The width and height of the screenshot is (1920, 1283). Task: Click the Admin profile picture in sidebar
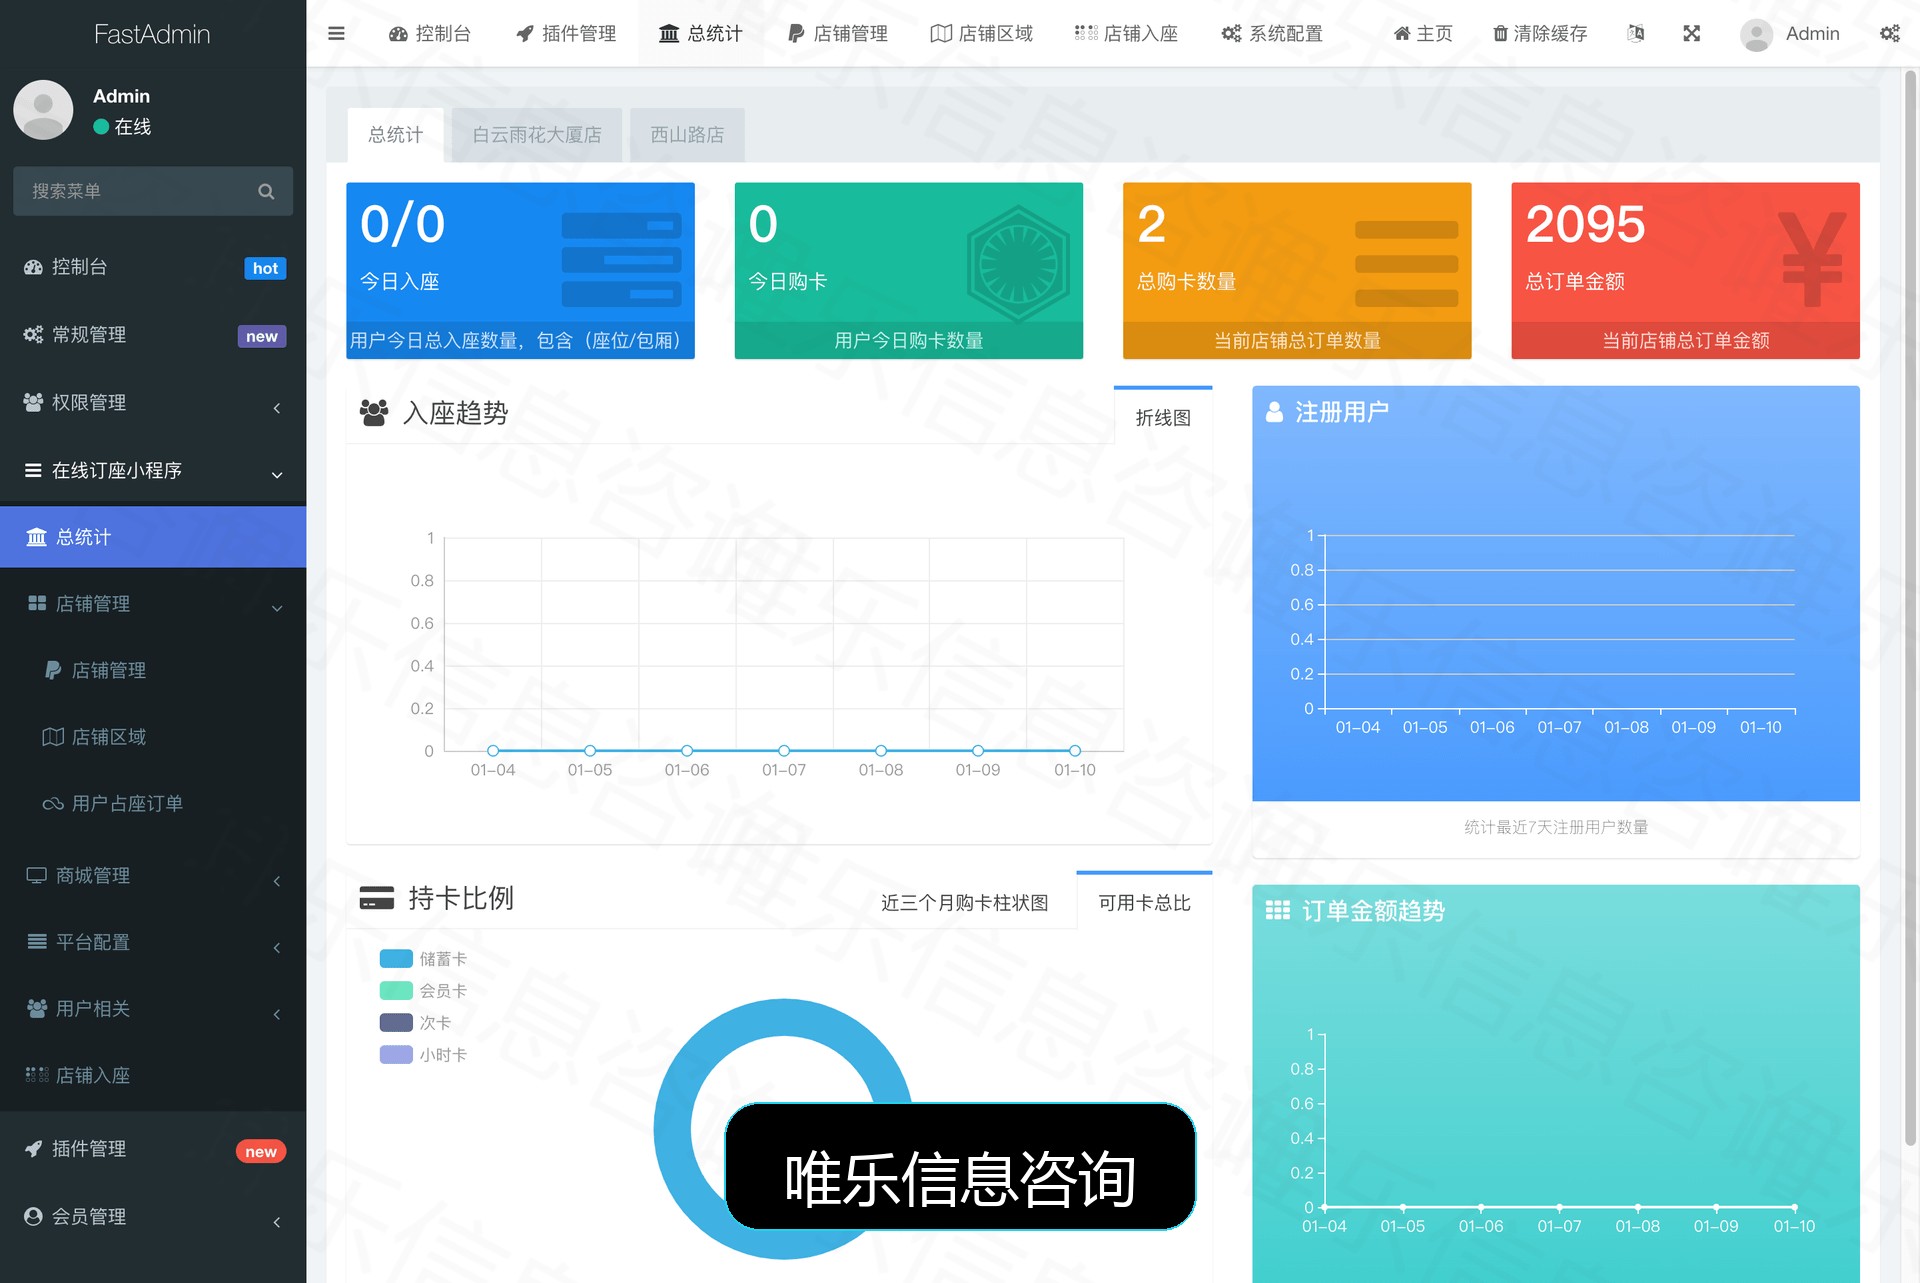click(43, 110)
